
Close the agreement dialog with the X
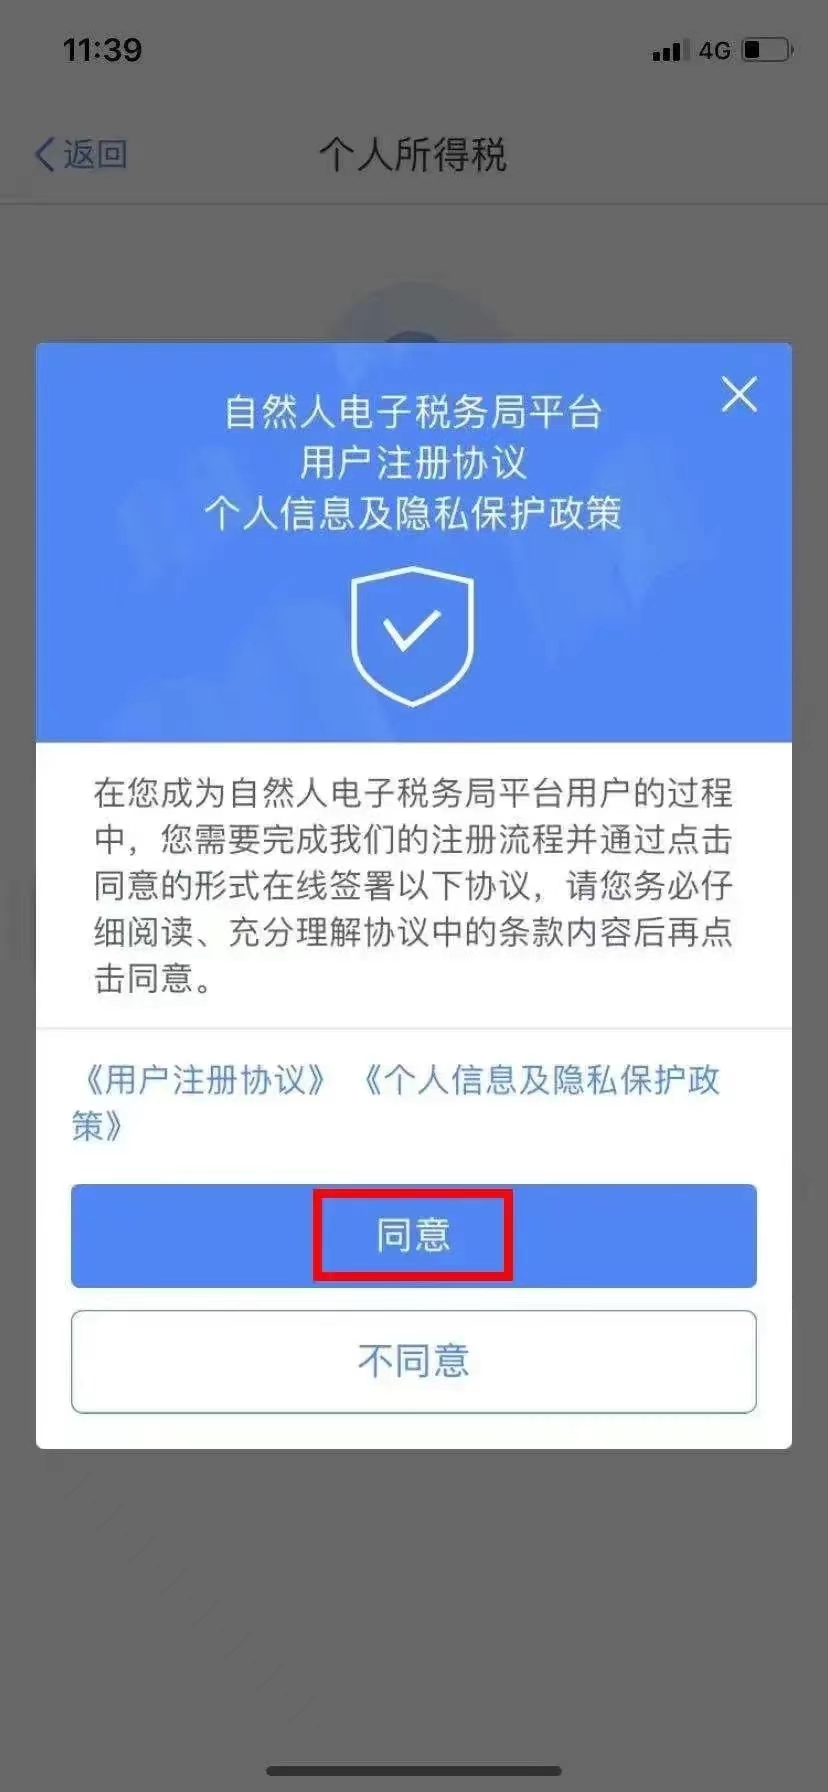click(739, 394)
